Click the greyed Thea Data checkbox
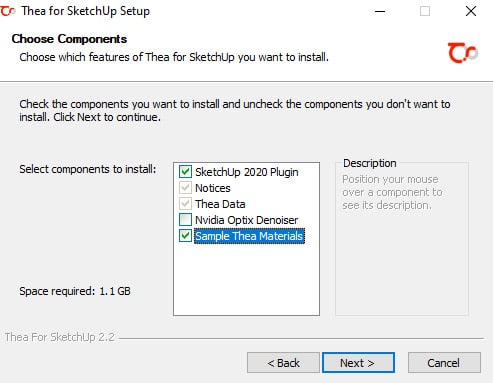This screenshot has width=493, height=383. [x=185, y=204]
